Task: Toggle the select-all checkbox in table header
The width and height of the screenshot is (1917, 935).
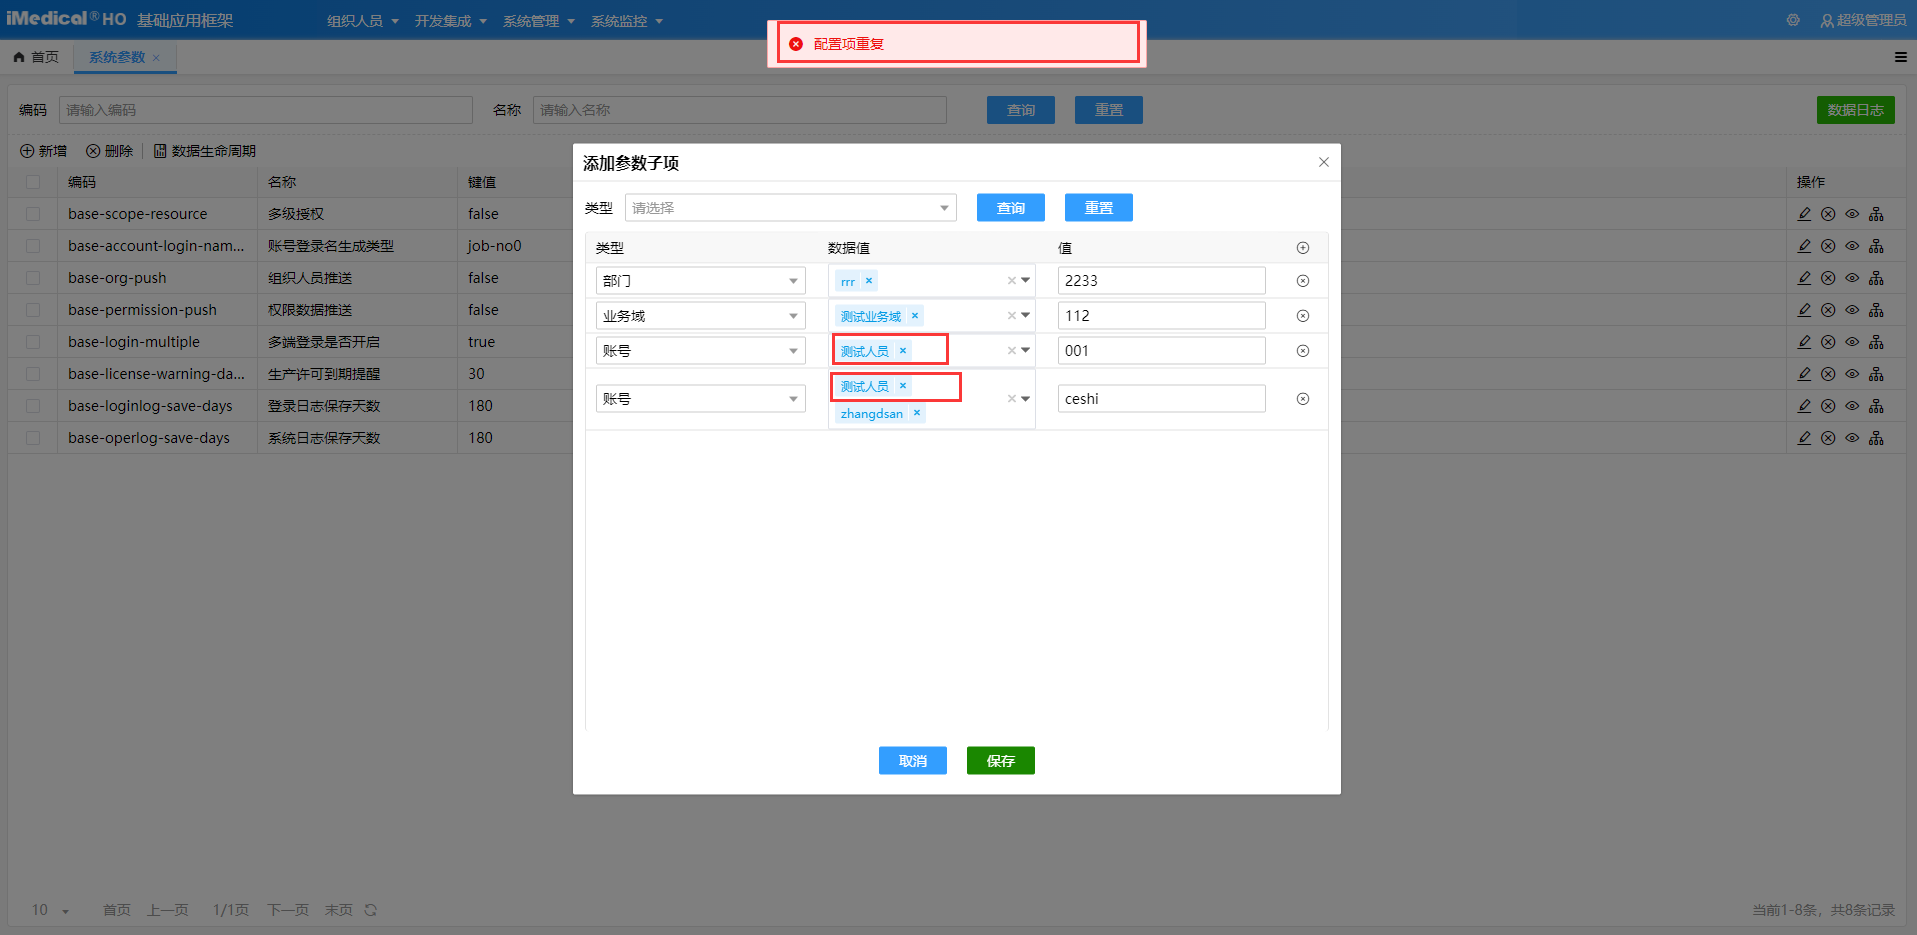Action: pyautogui.click(x=33, y=182)
